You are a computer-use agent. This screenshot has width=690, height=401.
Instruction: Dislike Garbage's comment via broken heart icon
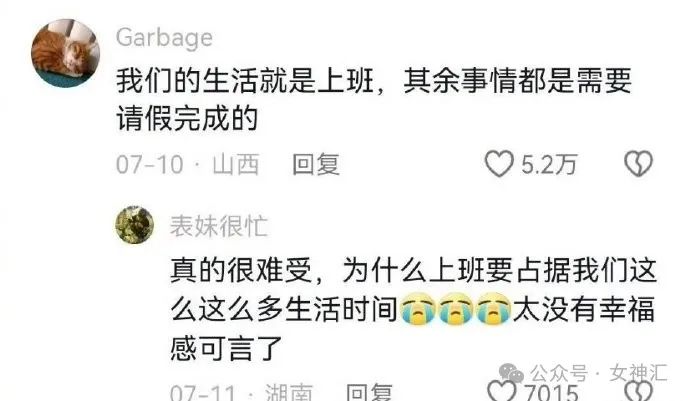point(639,164)
